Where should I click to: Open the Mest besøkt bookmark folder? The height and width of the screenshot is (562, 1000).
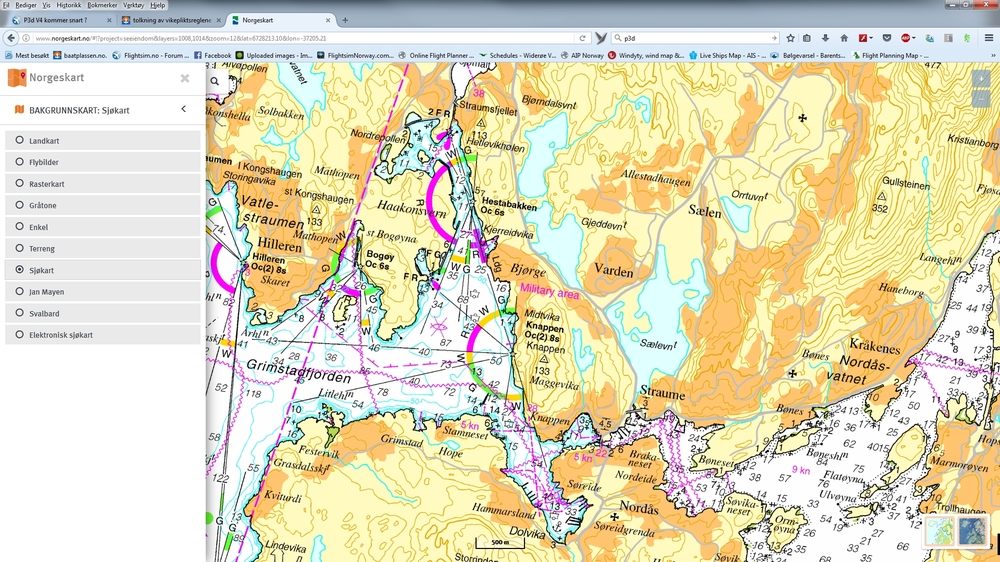(x=27, y=55)
